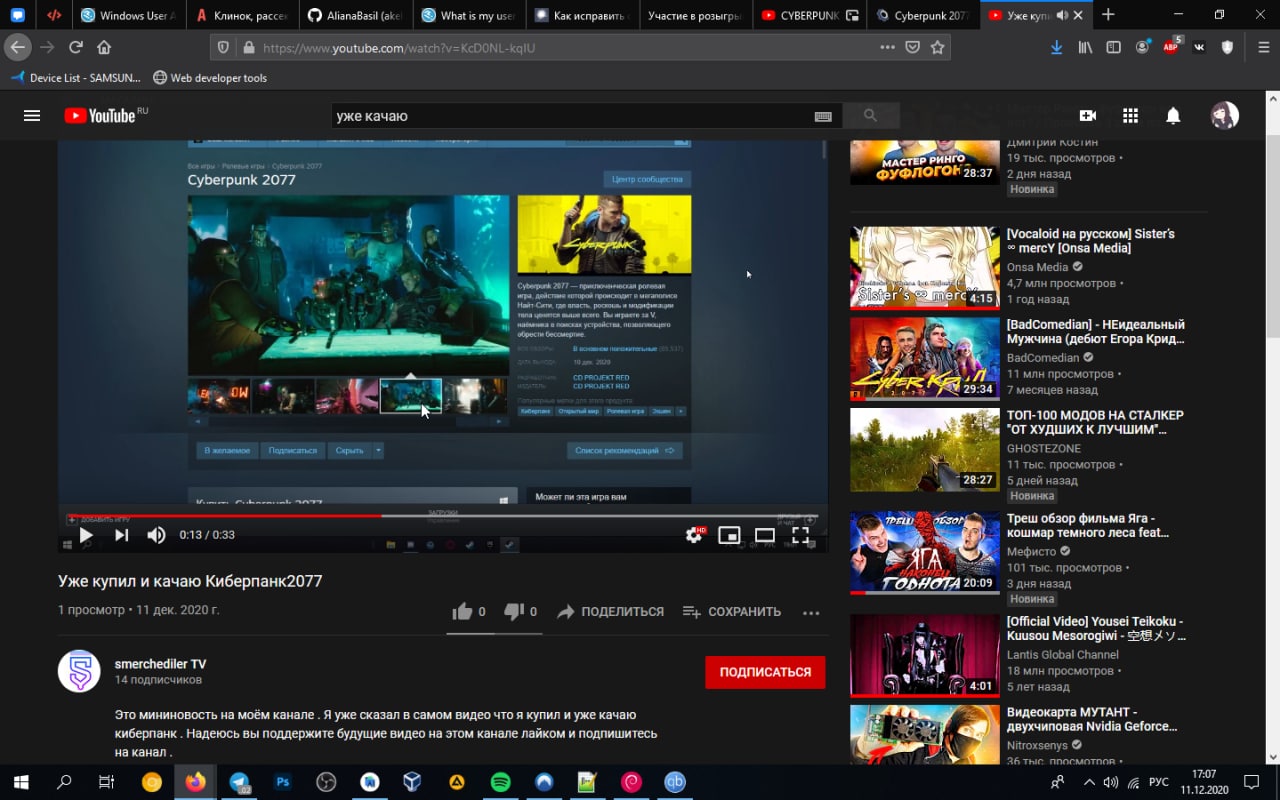Image resolution: width=1280 pixels, height=800 pixels.
Task: Open Web developer tools bookmark
Action: click(x=210, y=78)
